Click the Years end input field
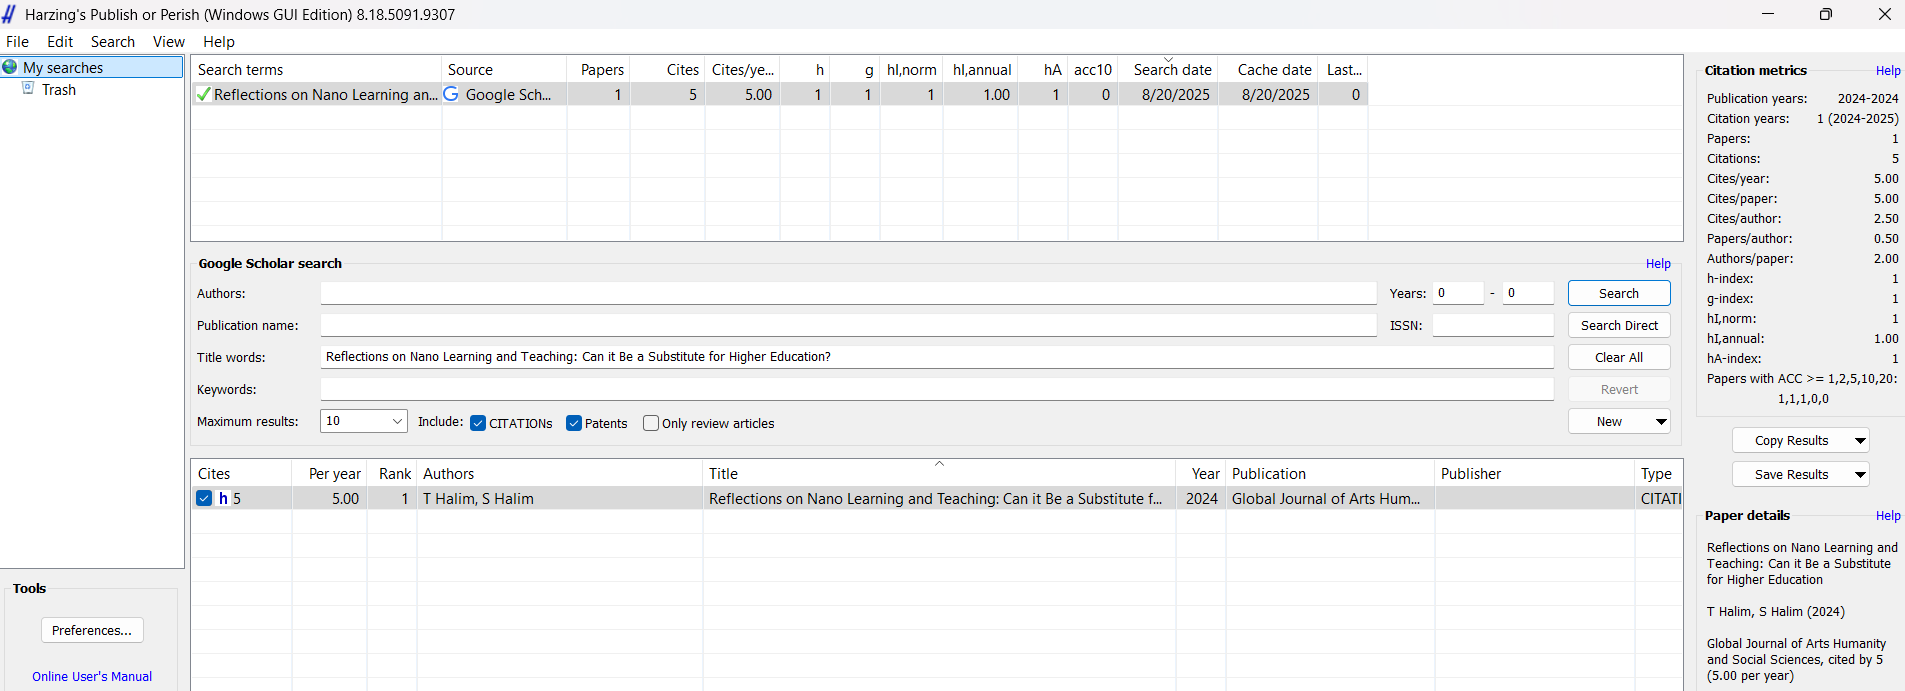The image size is (1905, 691). click(1528, 293)
